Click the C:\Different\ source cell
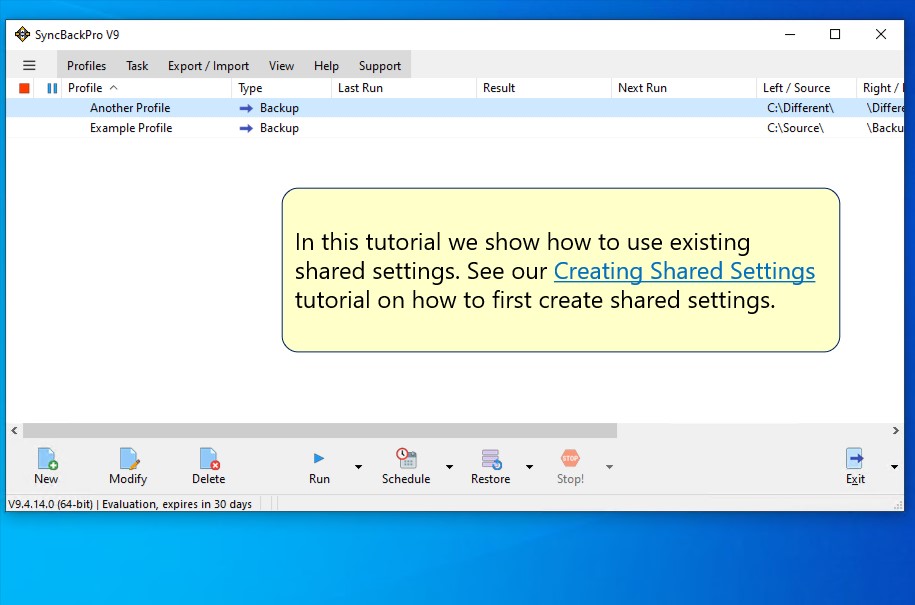Image resolution: width=915 pixels, height=605 pixels. click(x=801, y=108)
